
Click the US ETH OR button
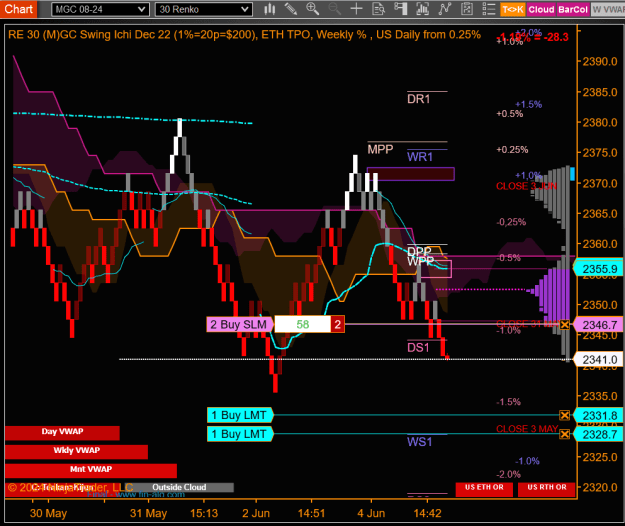(x=484, y=488)
